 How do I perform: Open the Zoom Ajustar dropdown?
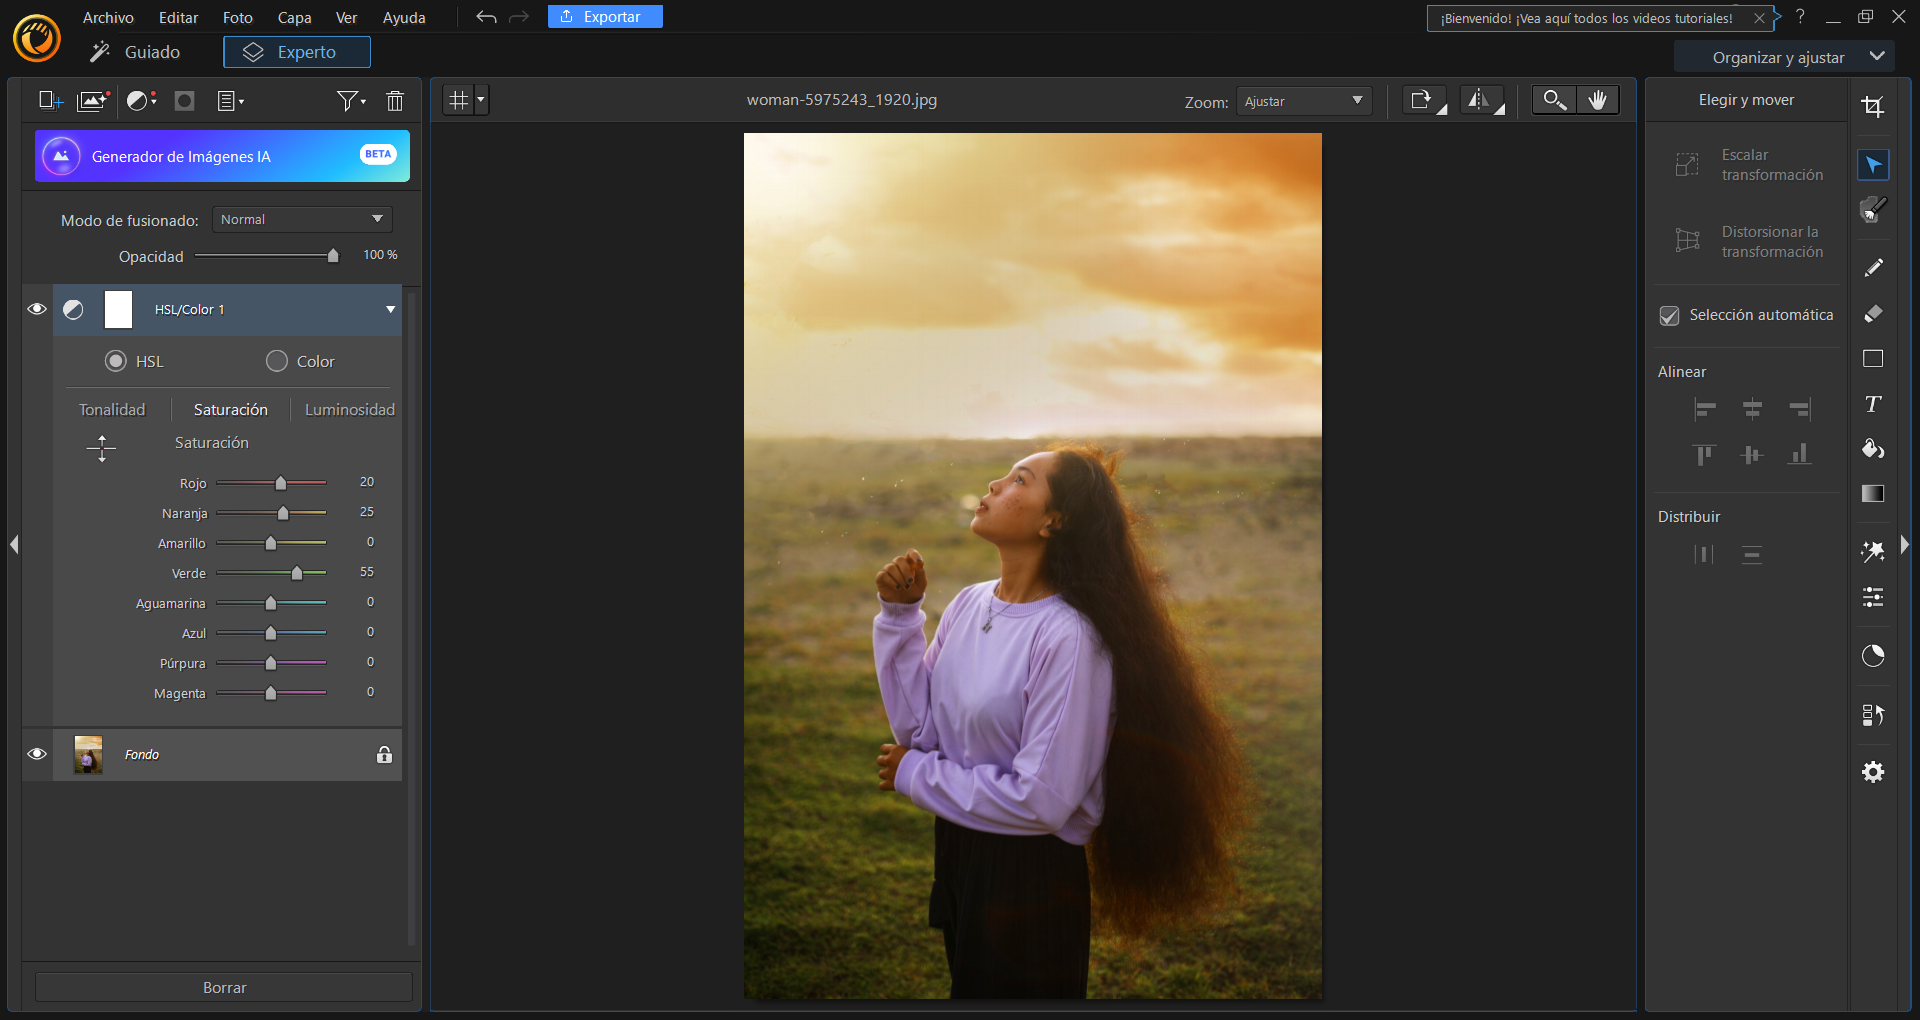pos(1303,100)
